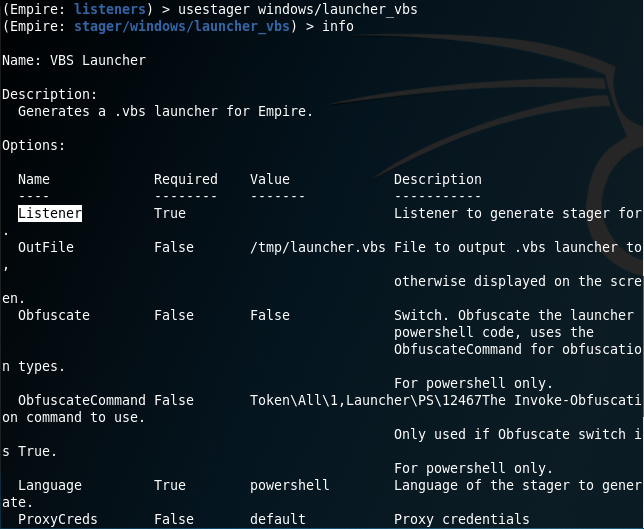This screenshot has width=644, height=529.
Task: Click the powershell value for Language
Action: 290,485
